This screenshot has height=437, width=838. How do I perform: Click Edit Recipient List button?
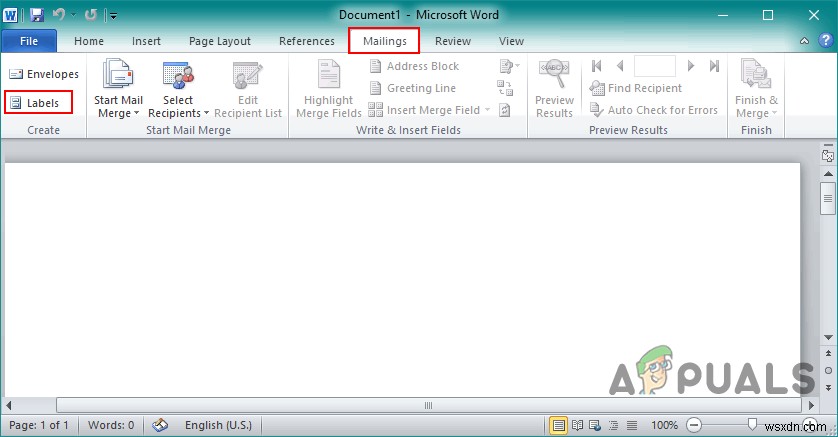pyautogui.click(x=247, y=90)
